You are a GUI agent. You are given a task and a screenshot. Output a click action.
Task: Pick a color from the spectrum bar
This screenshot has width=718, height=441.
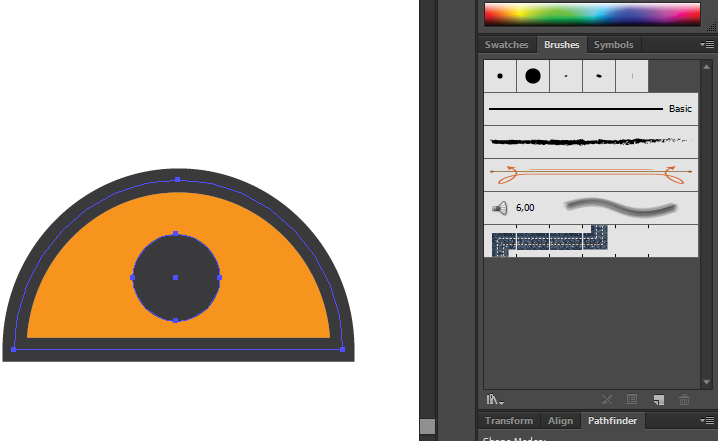click(x=591, y=14)
